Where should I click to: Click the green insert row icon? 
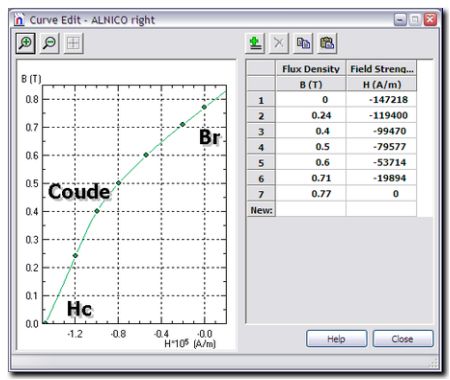coord(255,43)
